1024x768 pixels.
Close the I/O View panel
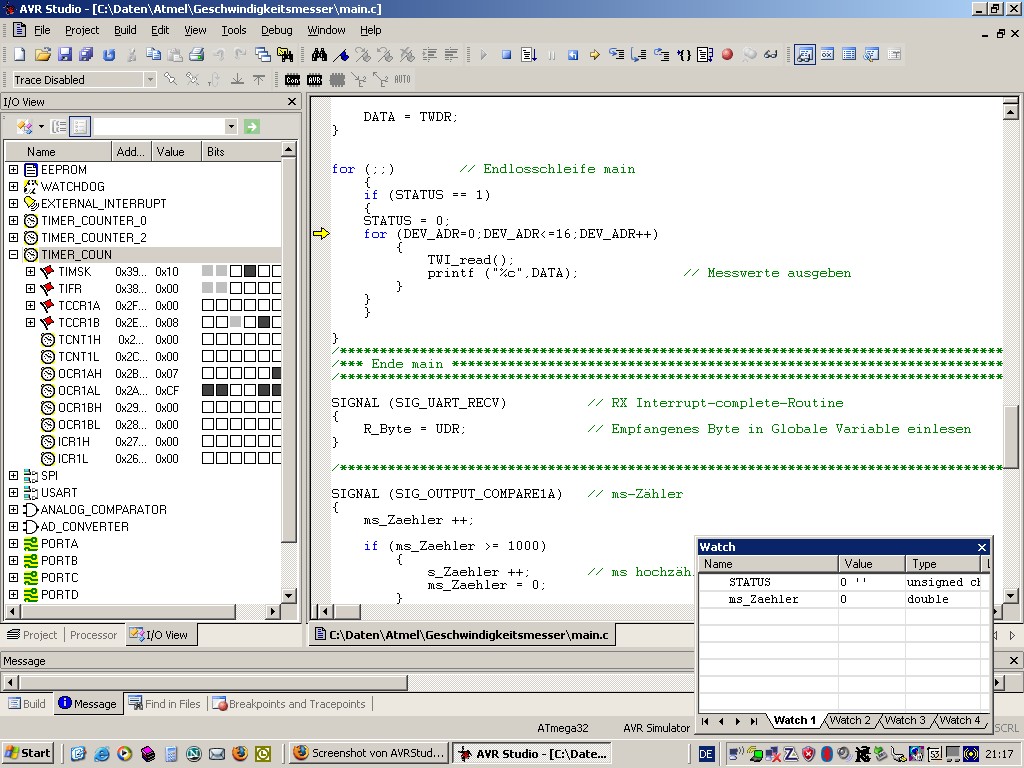click(x=292, y=102)
